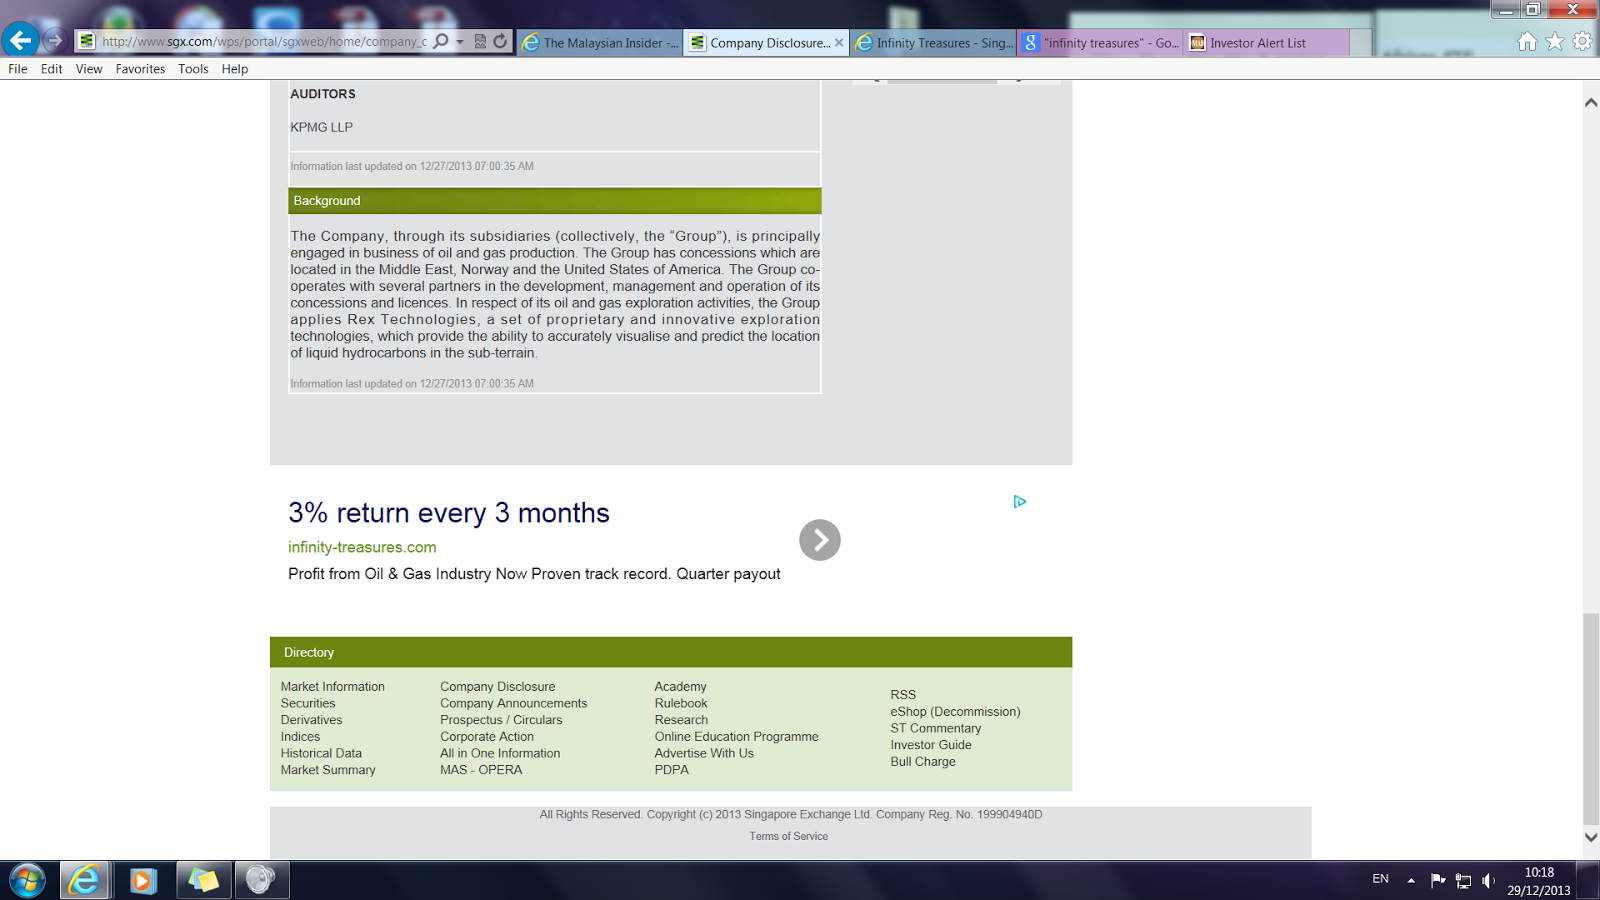The height and width of the screenshot is (900, 1600).
Task: Open the Prospectus / Circulars link
Action: (x=501, y=720)
